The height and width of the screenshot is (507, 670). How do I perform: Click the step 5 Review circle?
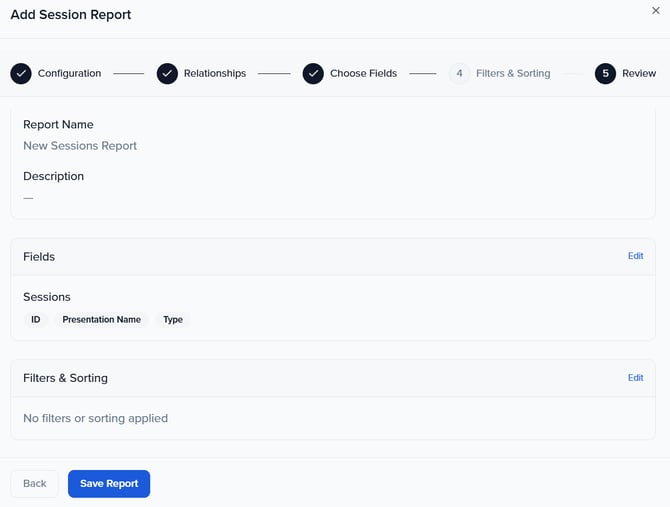[605, 73]
